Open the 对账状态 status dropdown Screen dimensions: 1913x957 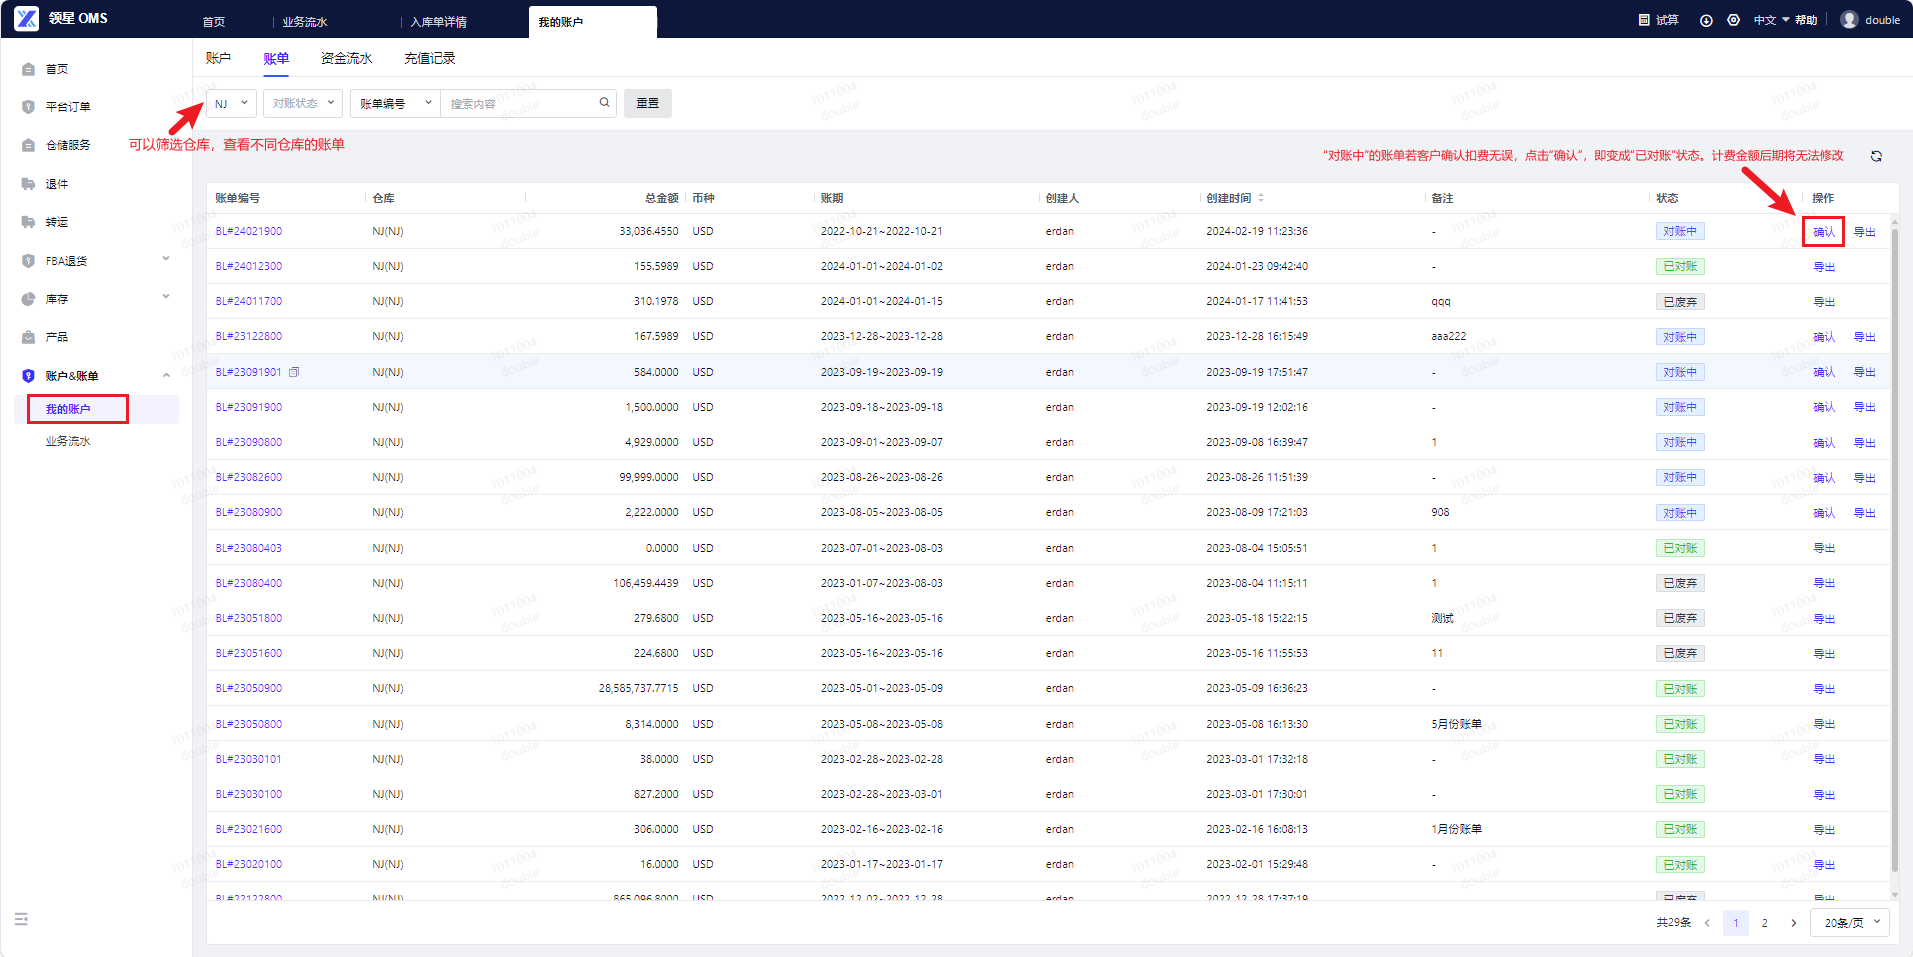click(303, 104)
